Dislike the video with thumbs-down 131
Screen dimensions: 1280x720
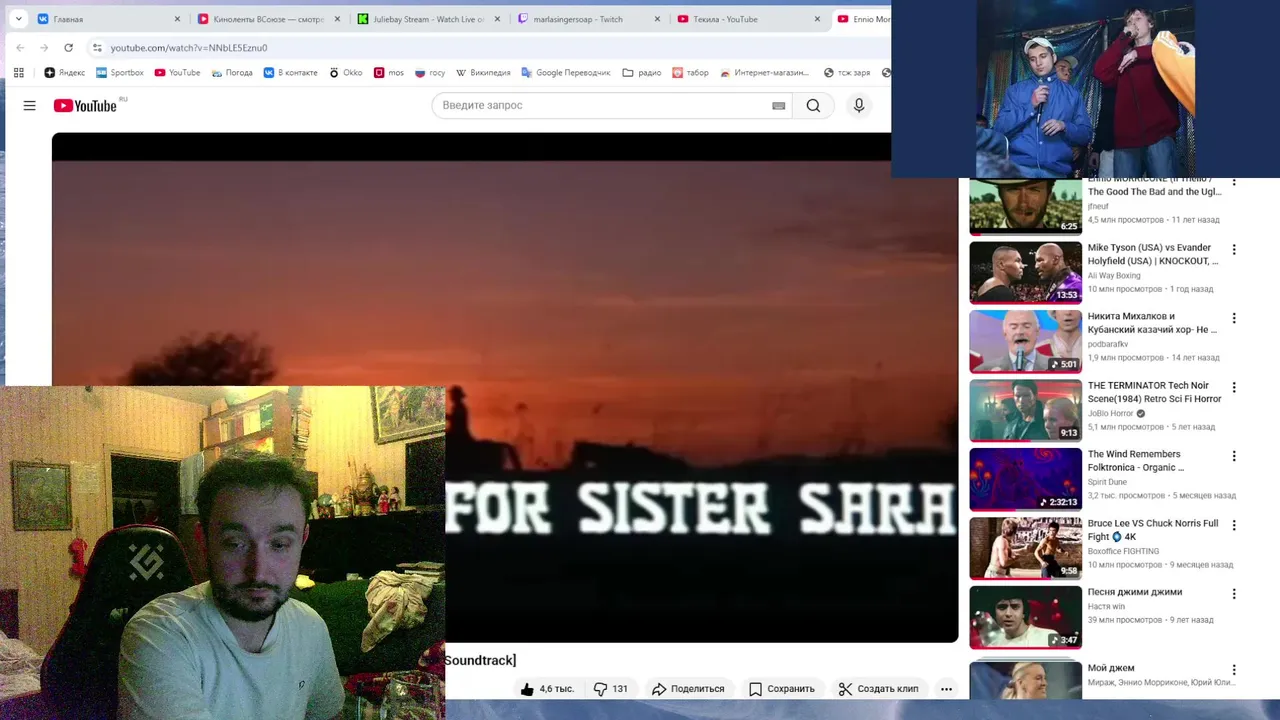click(x=611, y=688)
